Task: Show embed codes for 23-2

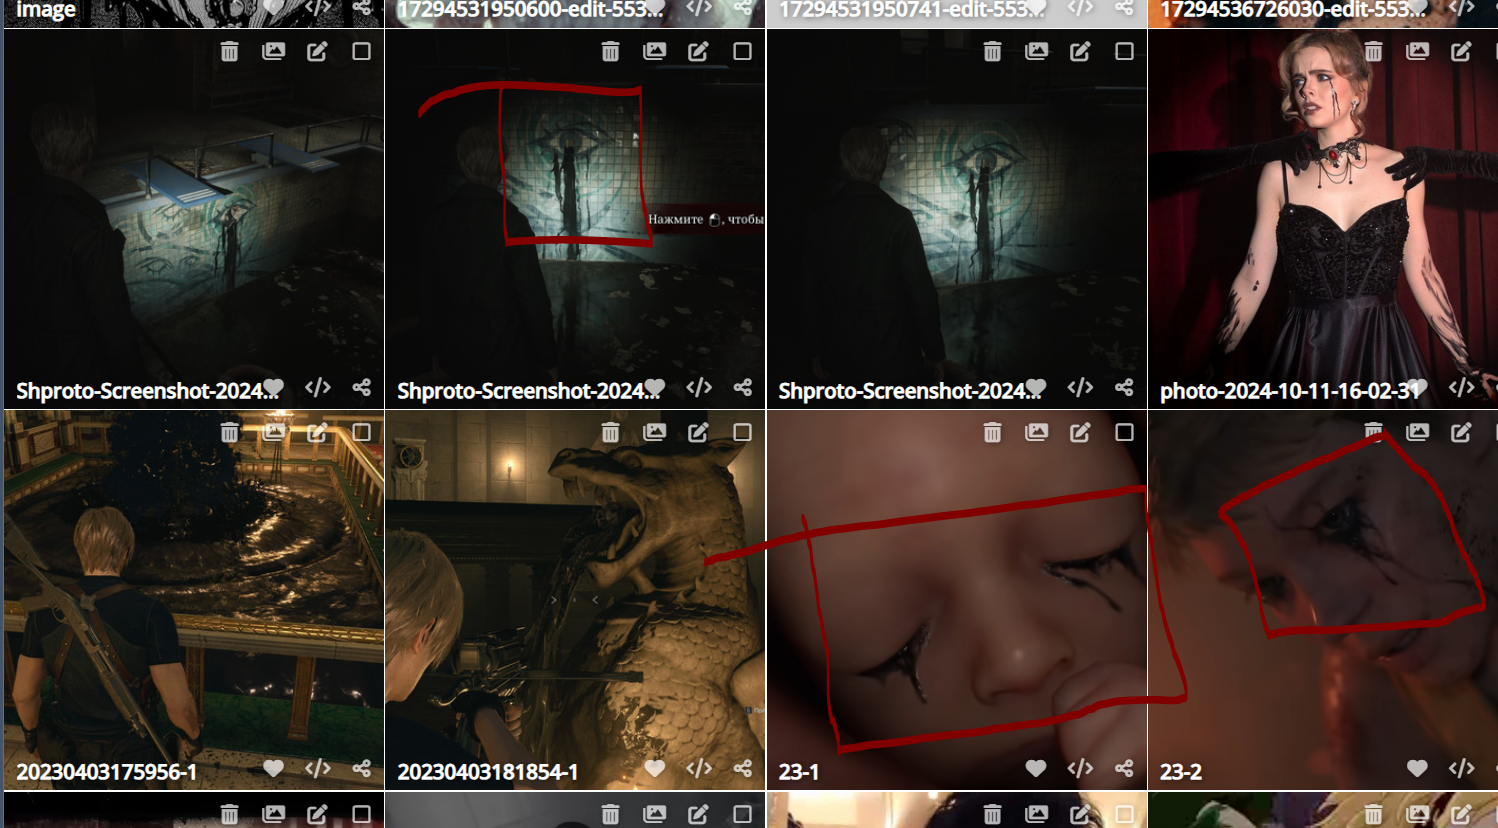Action: (1461, 768)
